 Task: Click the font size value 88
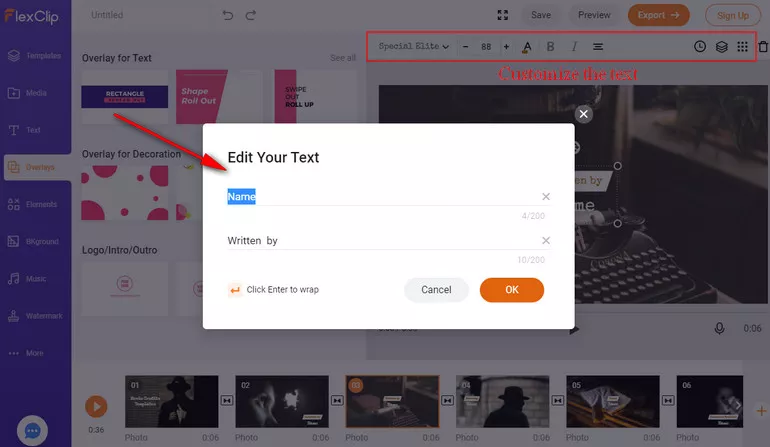tap(486, 47)
